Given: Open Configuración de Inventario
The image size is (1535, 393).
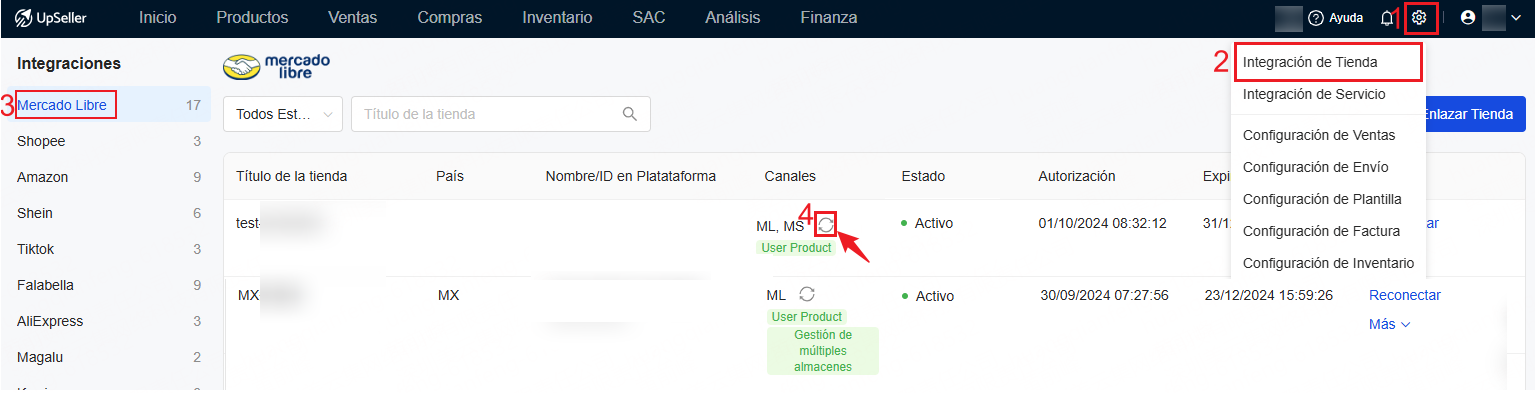Looking at the screenshot, I should coord(1328,263).
